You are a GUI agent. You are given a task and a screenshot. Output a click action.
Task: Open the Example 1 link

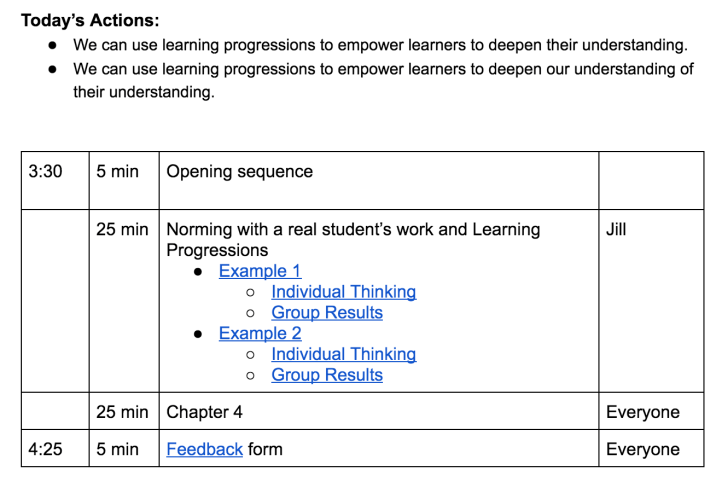259,271
